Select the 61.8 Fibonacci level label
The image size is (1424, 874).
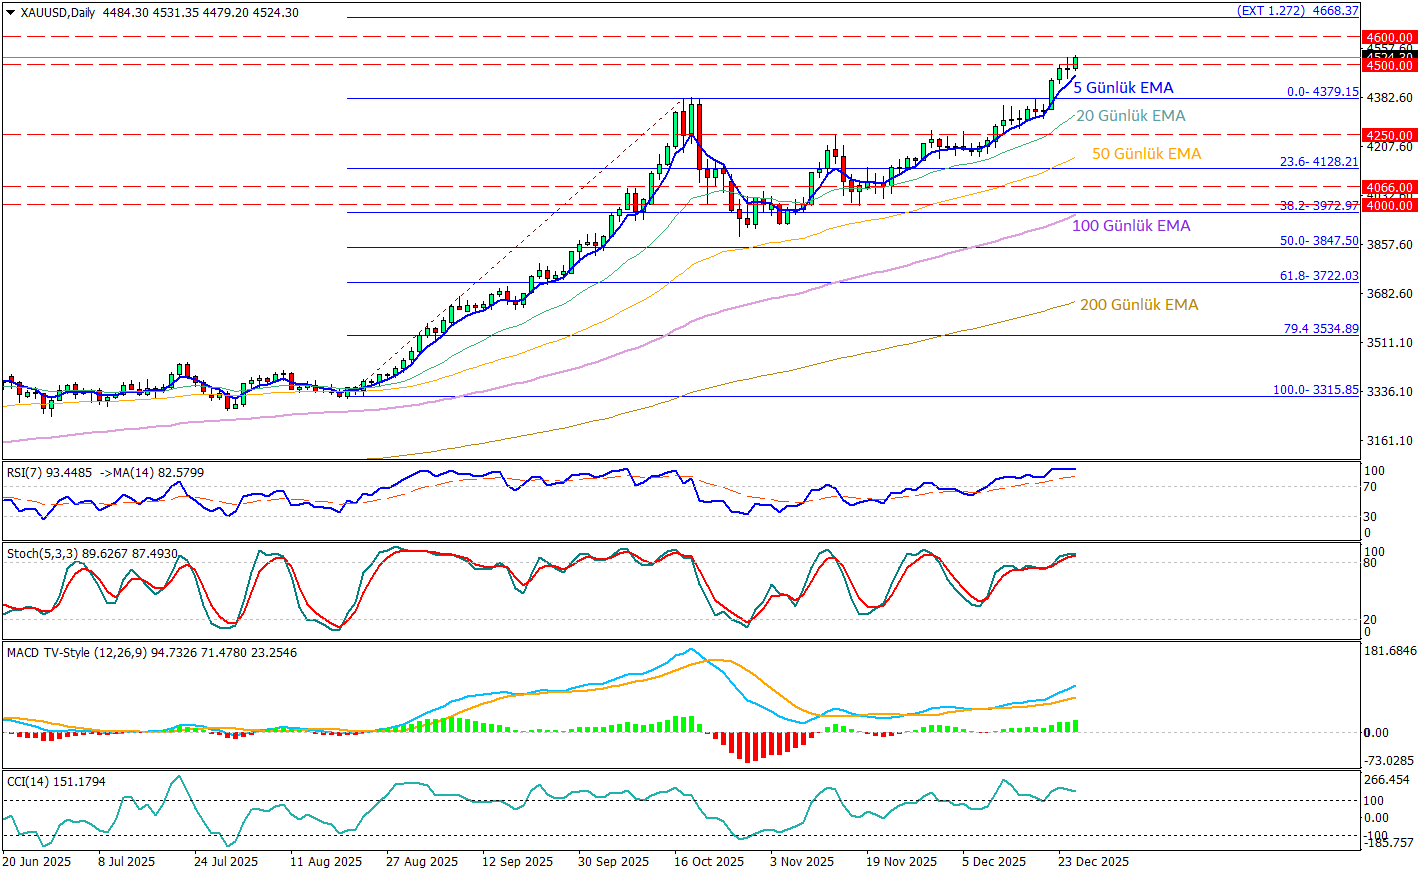[1319, 276]
